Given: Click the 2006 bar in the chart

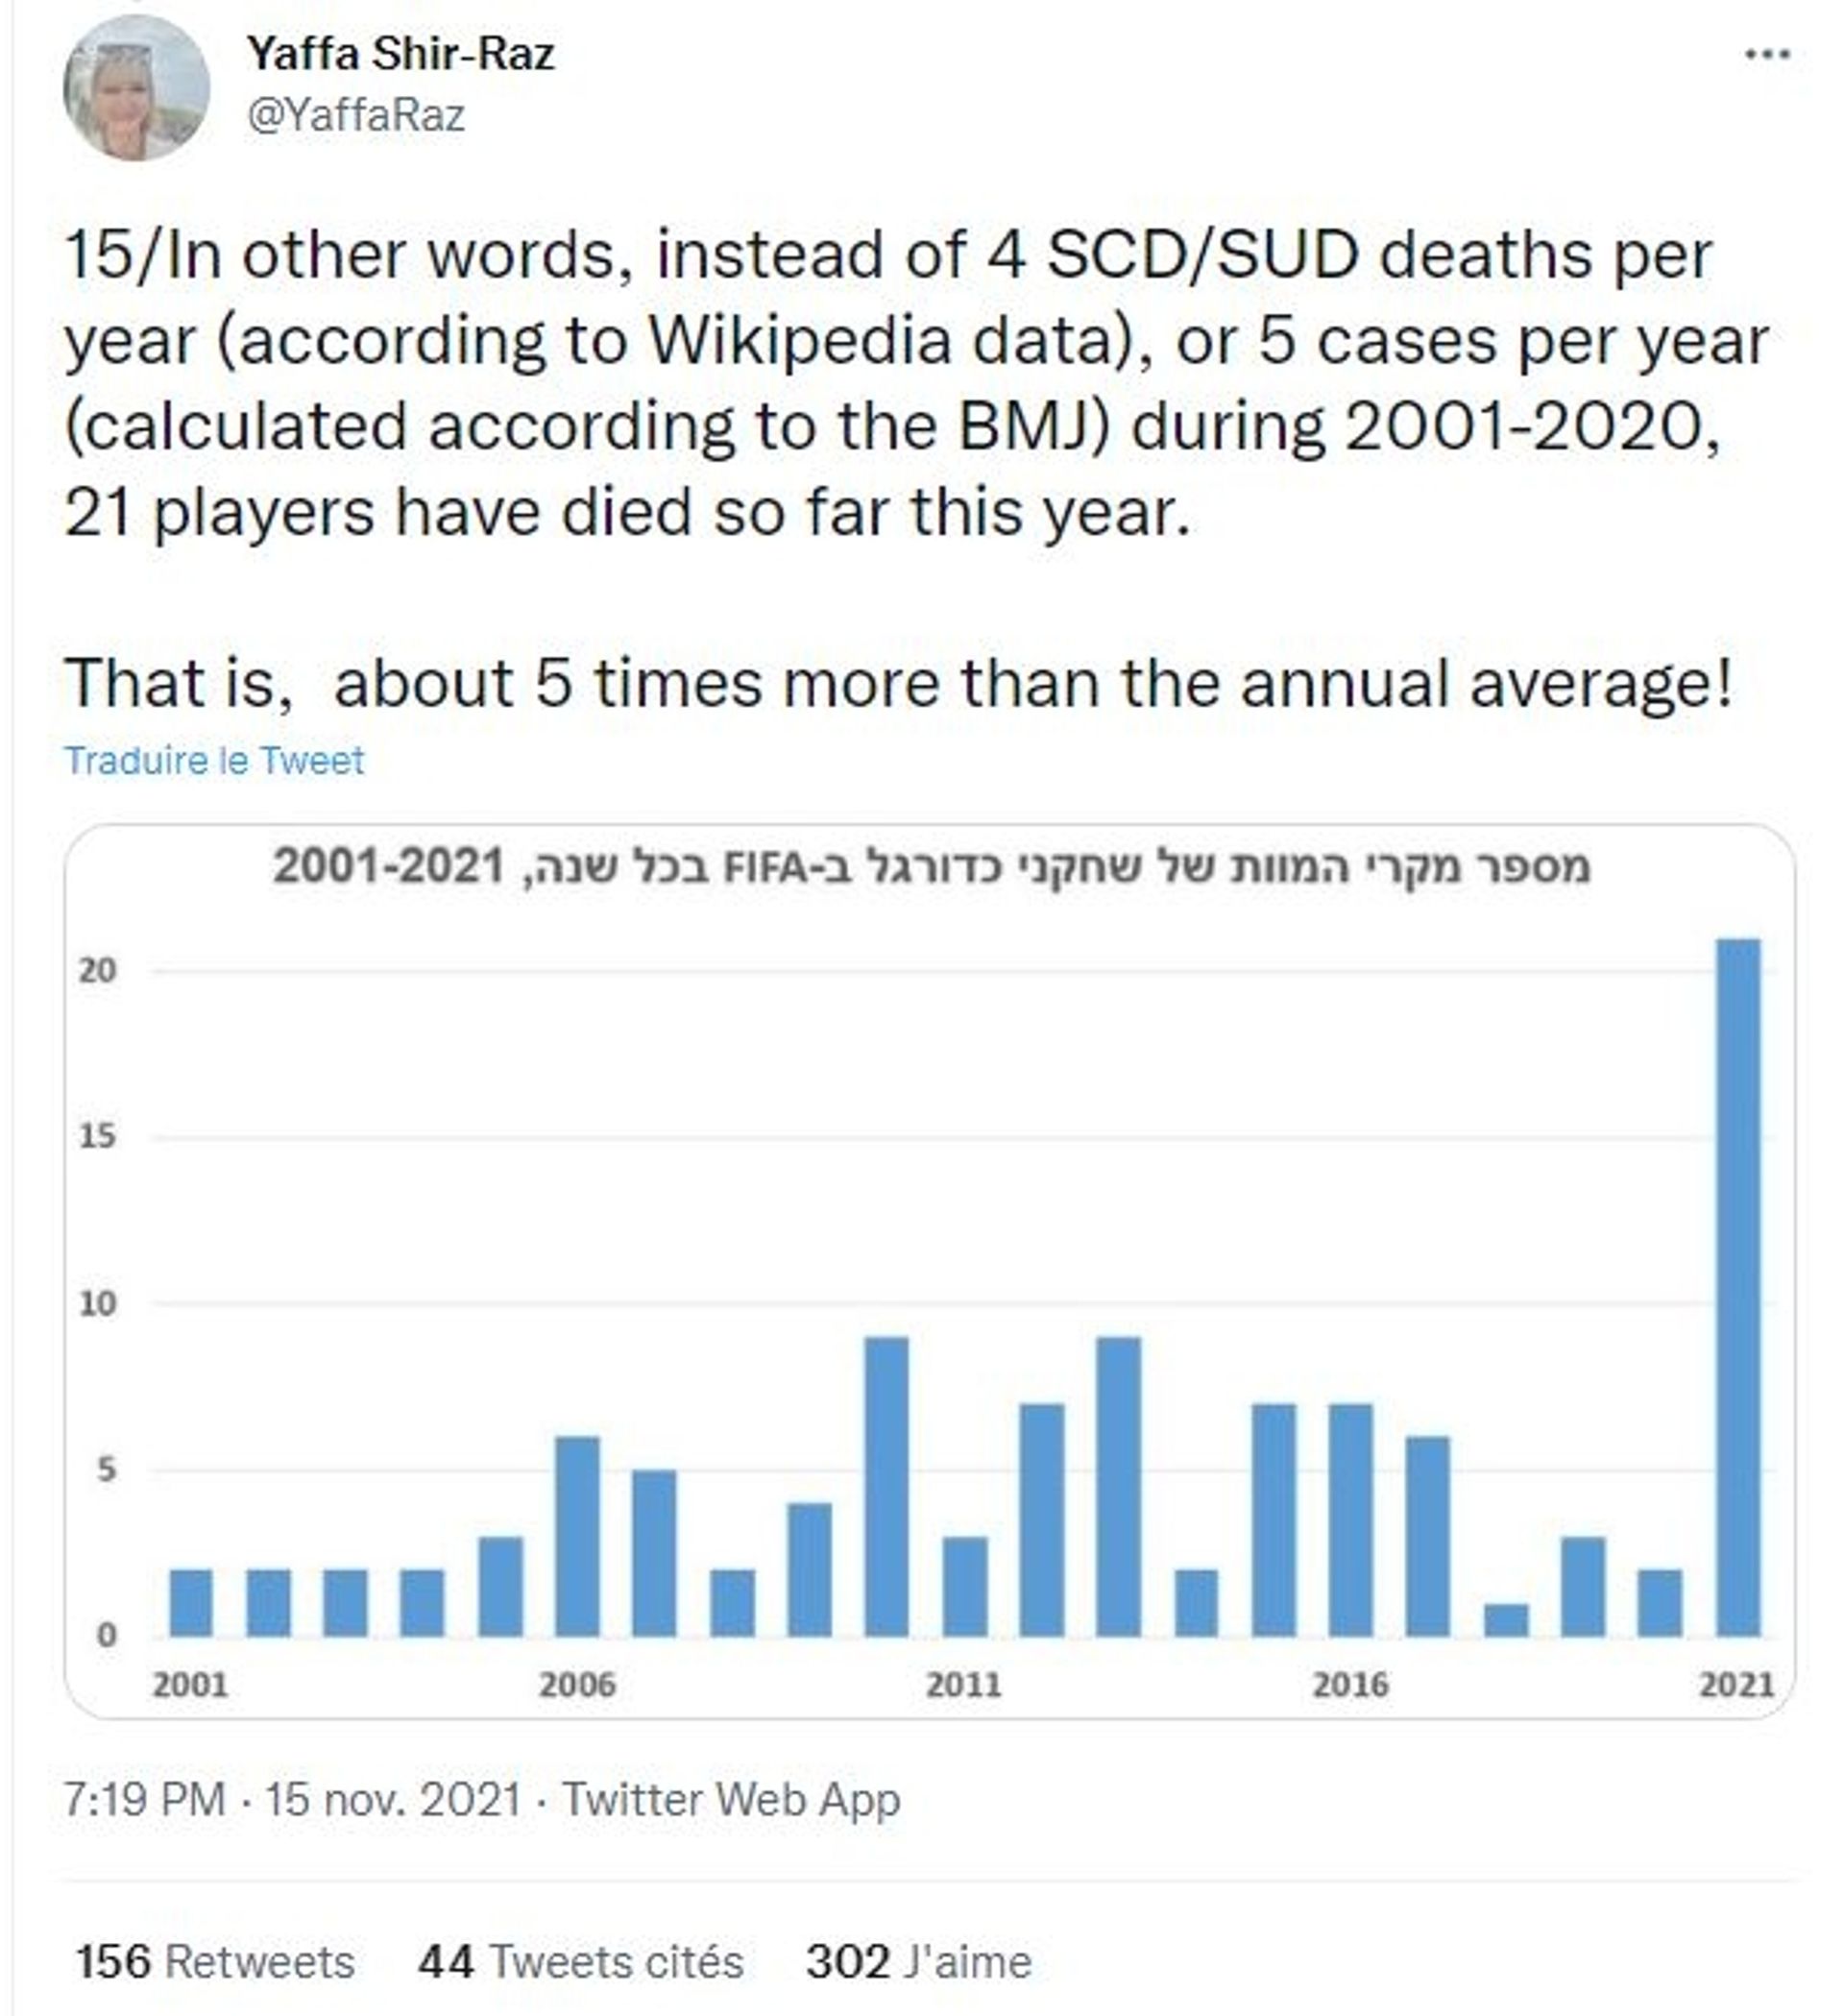Looking at the screenshot, I should [577, 1537].
